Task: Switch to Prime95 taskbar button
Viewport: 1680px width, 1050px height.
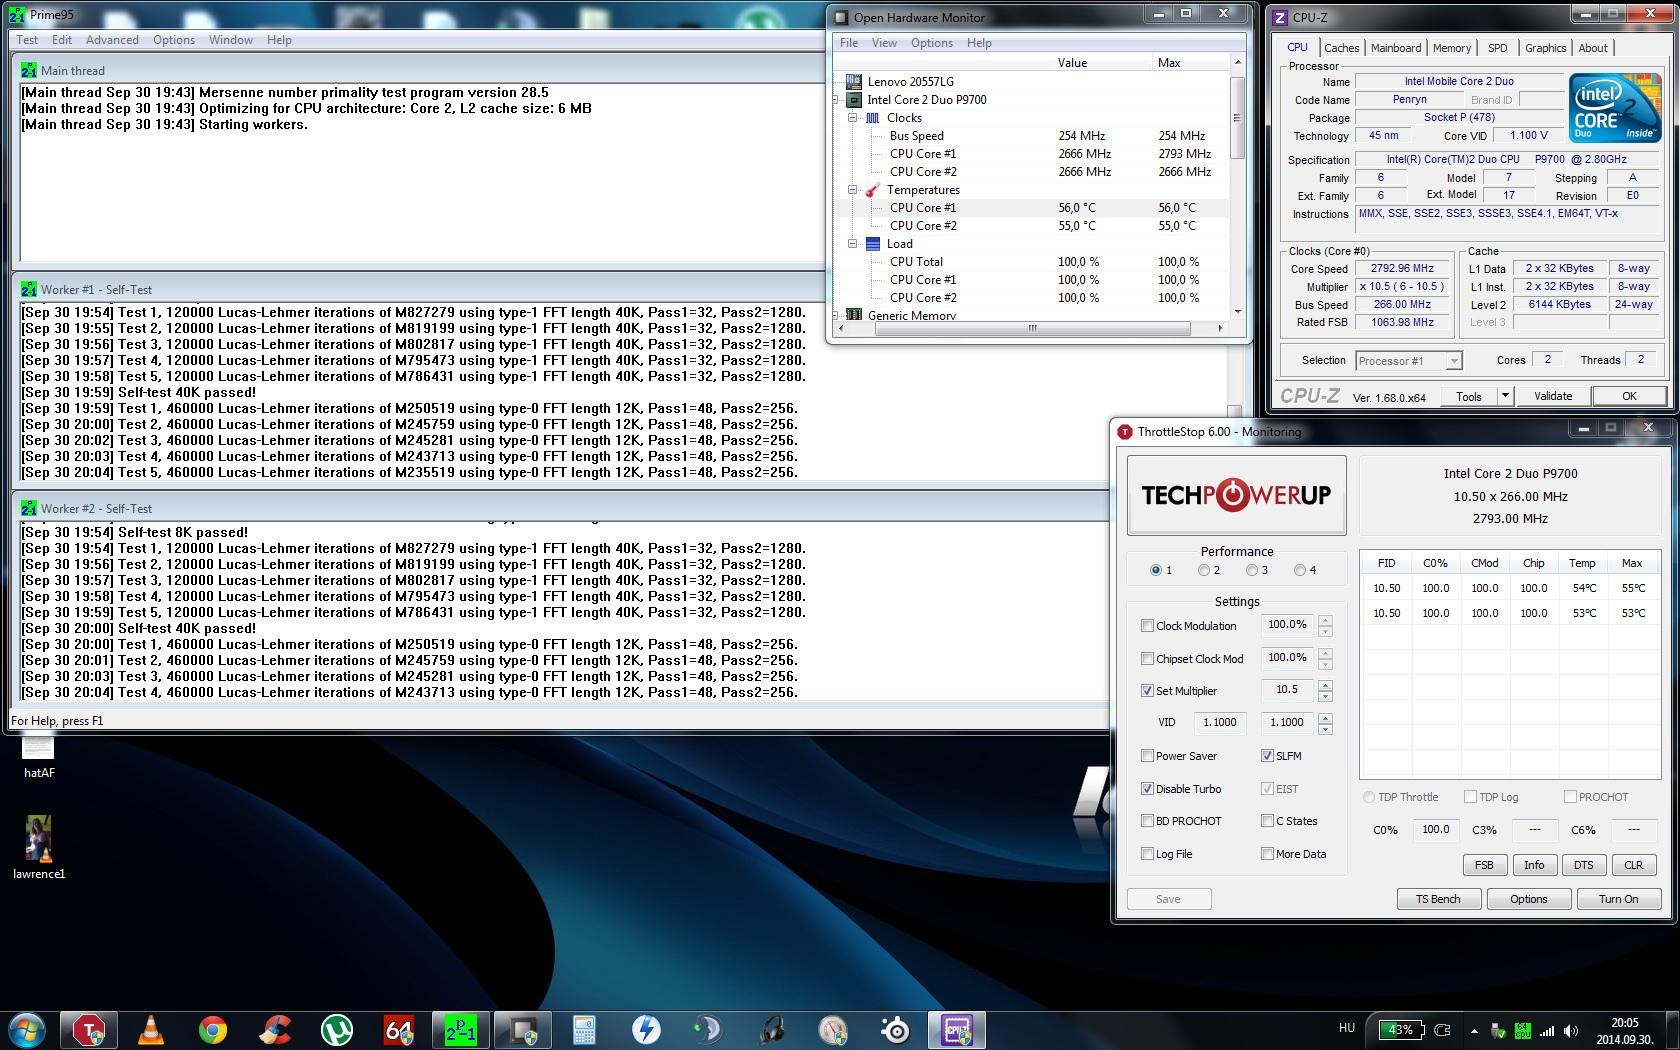Action: pos(461,1030)
